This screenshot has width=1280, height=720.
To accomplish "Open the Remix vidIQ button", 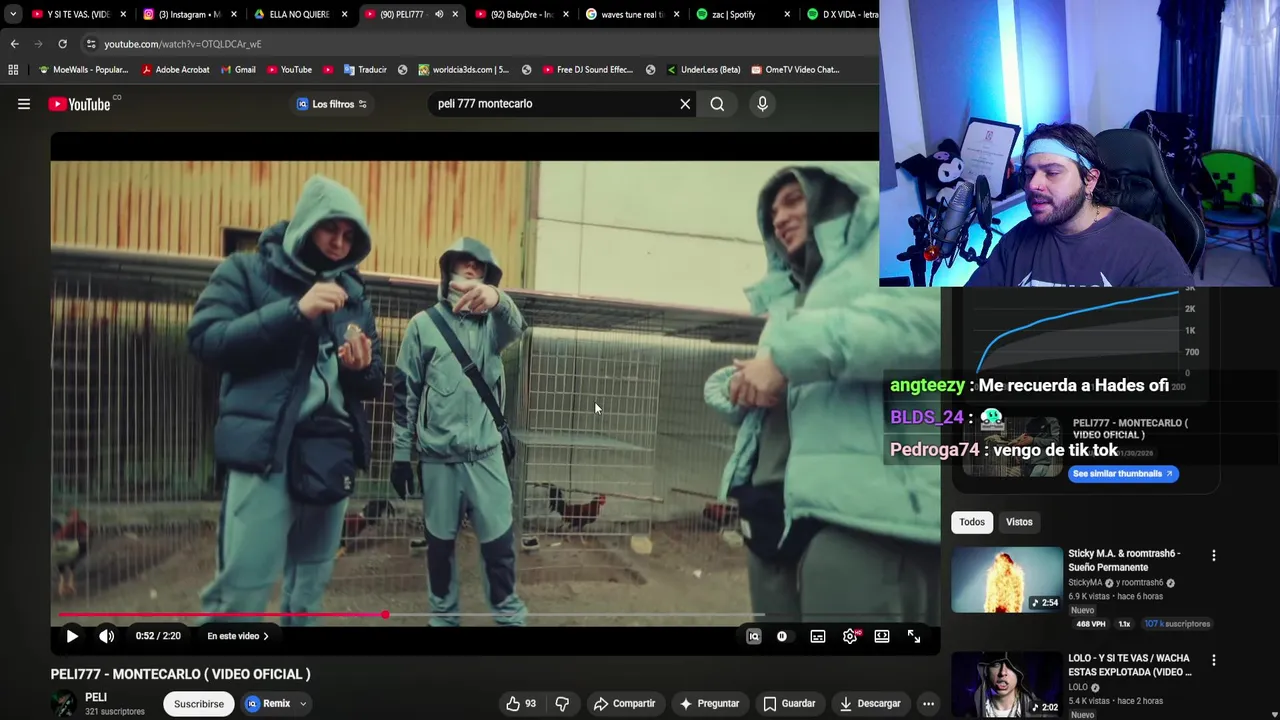I will (x=267, y=704).
